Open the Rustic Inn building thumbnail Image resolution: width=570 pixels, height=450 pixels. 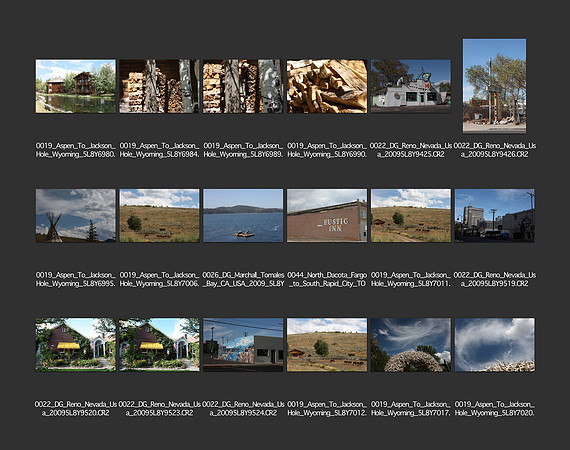click(x=327, y=216)
